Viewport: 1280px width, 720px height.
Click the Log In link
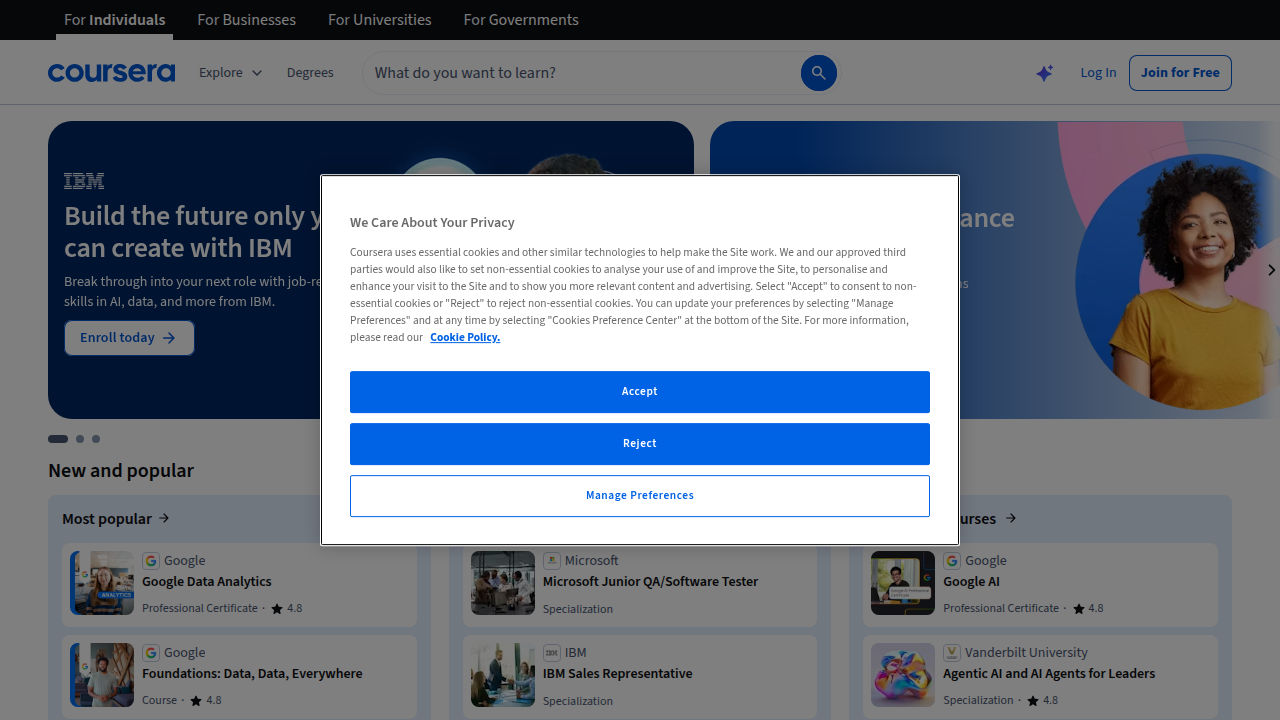[x=1098, y=73]
